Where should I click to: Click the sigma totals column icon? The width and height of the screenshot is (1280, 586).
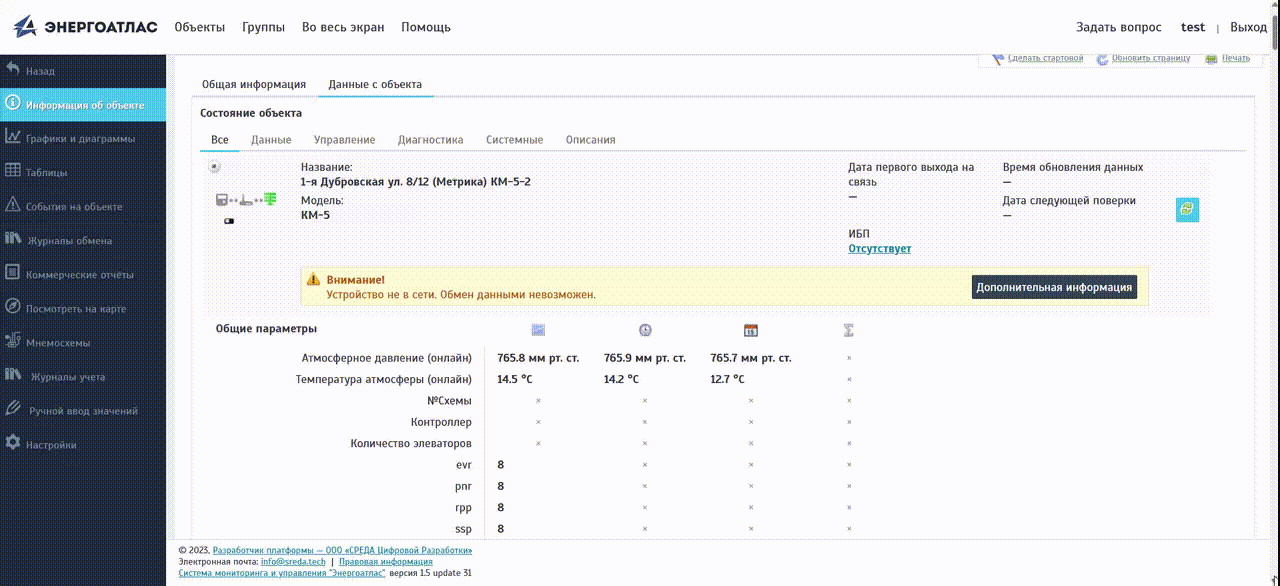[849, 330]
